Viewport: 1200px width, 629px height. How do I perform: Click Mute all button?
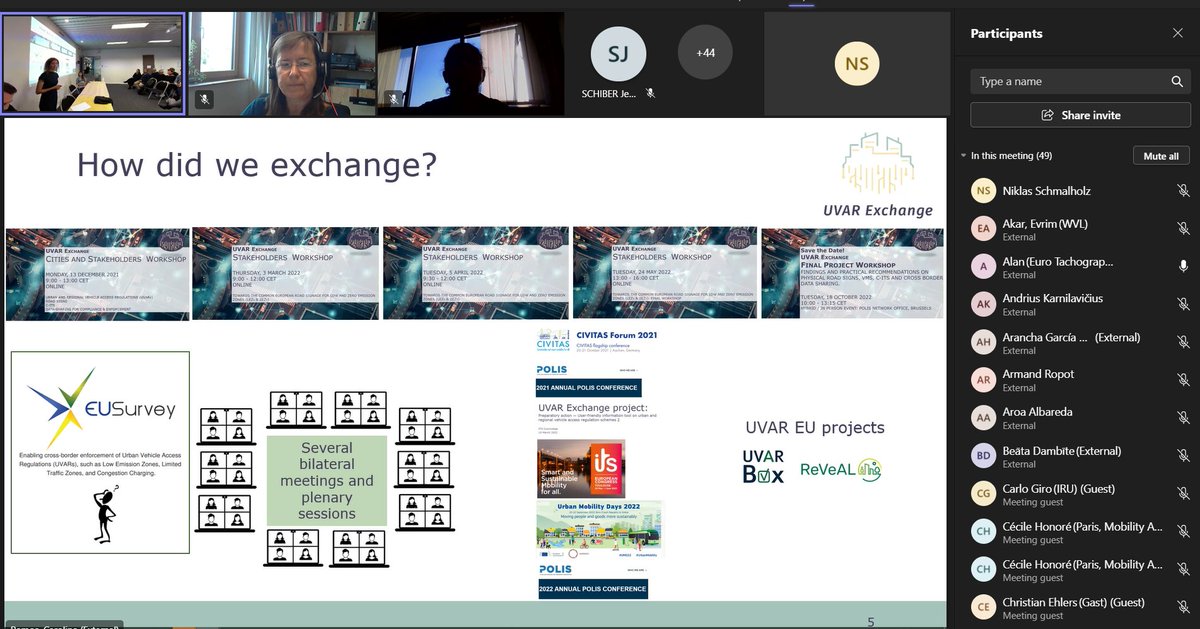[1161, 156]
